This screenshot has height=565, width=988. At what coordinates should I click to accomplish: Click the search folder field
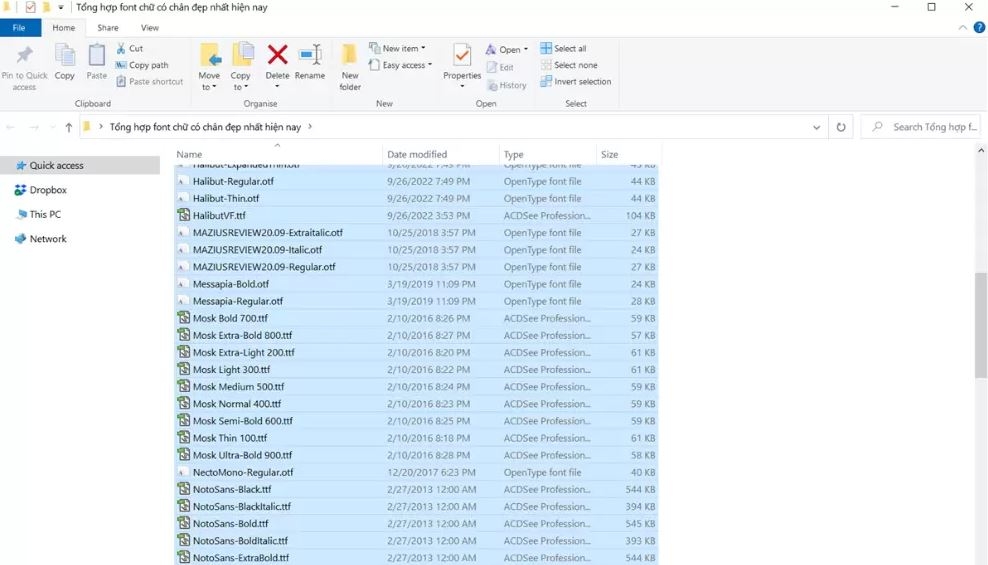[923, 127]
